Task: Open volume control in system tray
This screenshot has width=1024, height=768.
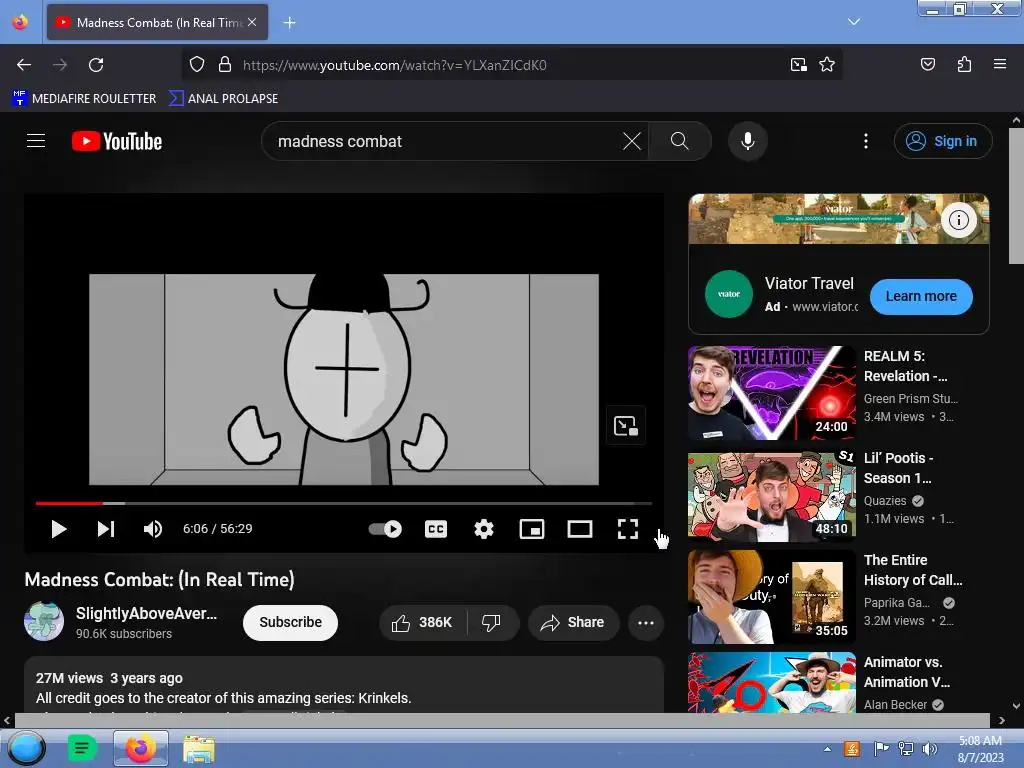Action: (929, 748)
